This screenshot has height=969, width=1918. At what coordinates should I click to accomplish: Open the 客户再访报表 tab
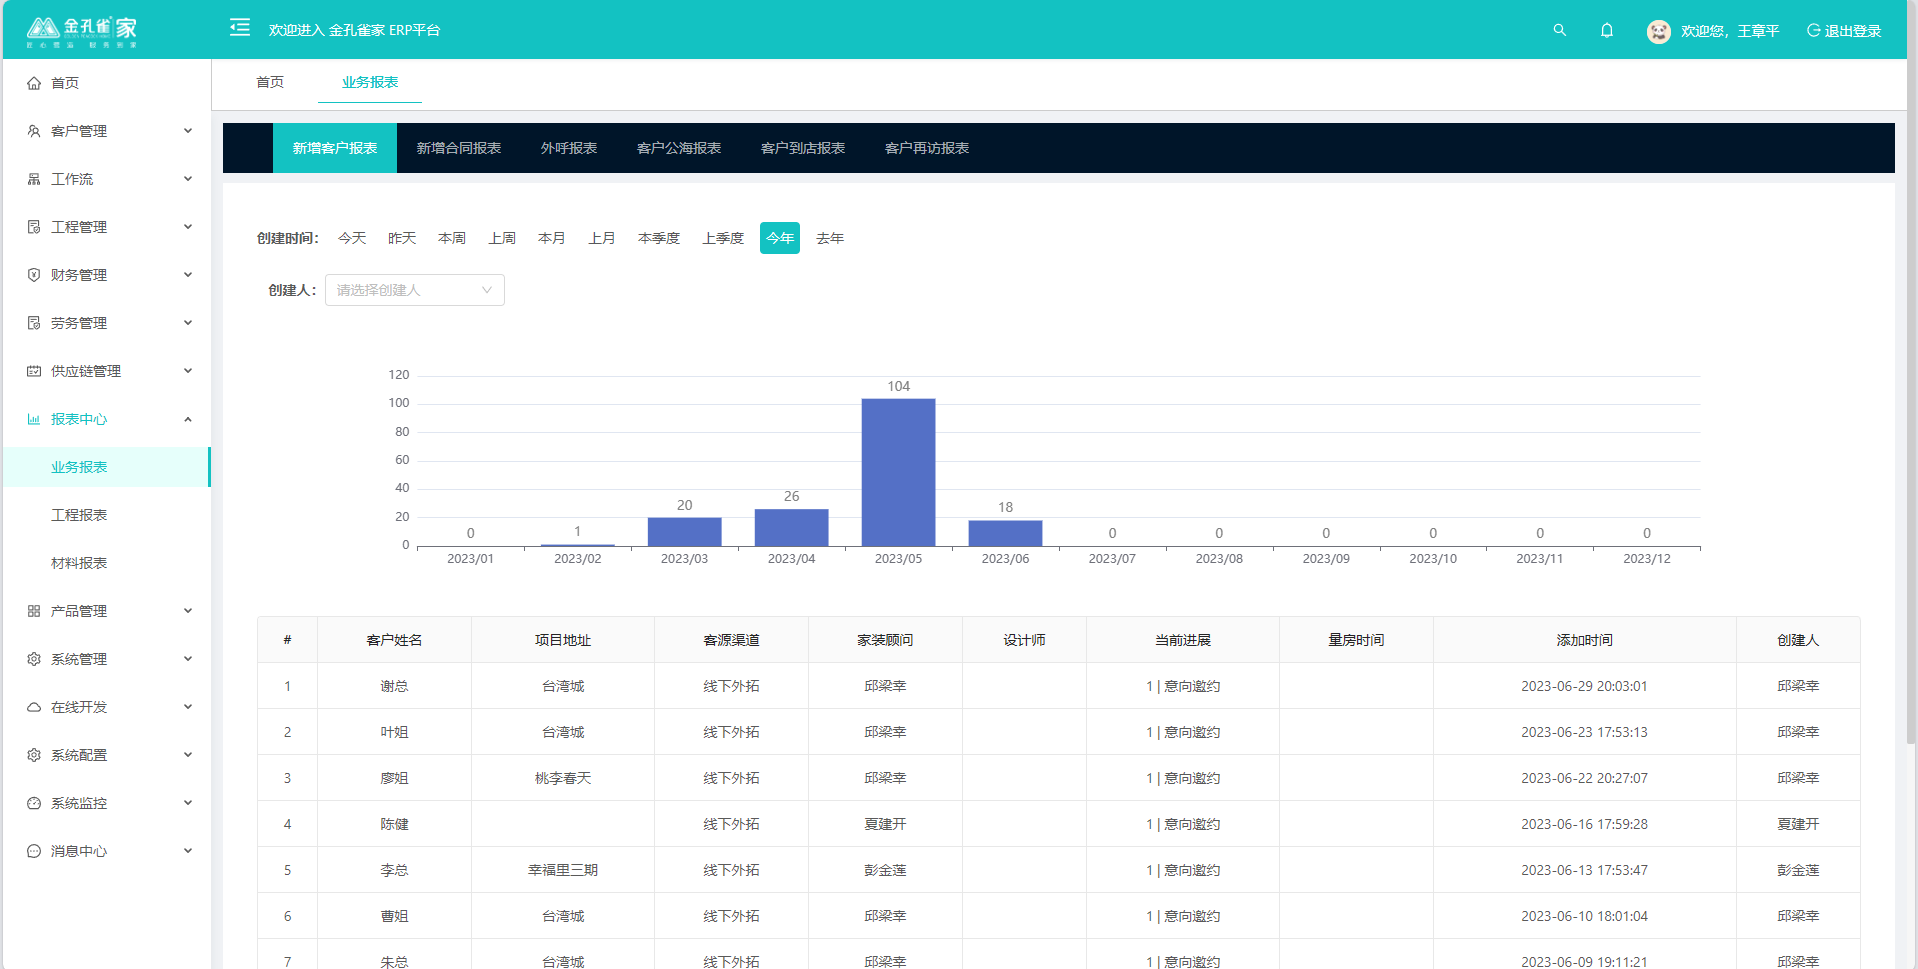(x=927, y=148)
